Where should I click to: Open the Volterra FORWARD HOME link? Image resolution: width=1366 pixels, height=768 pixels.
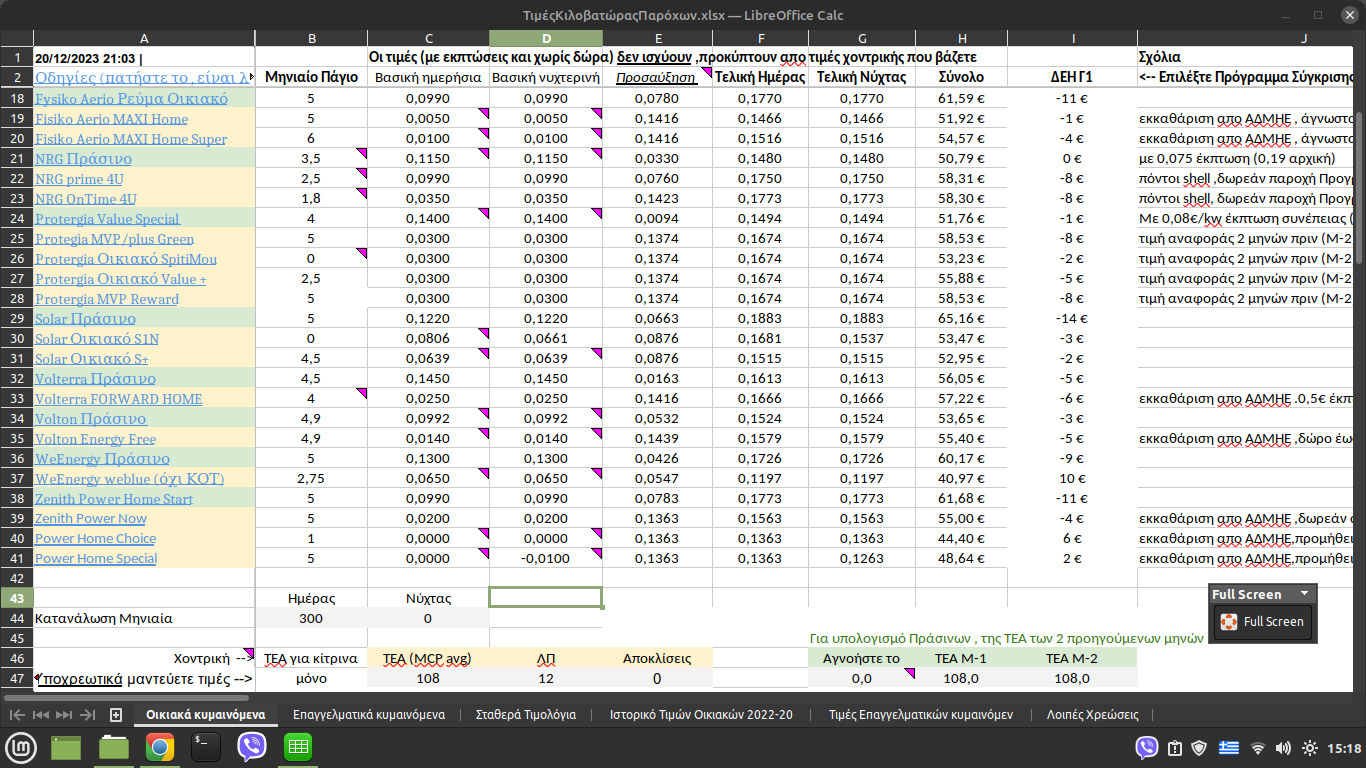(x=118, y=398)
